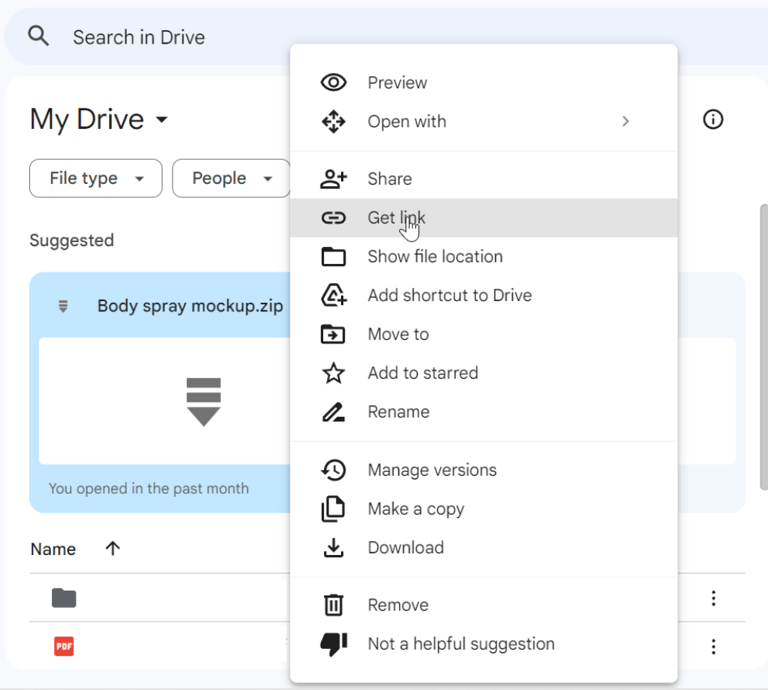Expand the Open with submenu chevron

pyautogui.click(x=625, y=121)
